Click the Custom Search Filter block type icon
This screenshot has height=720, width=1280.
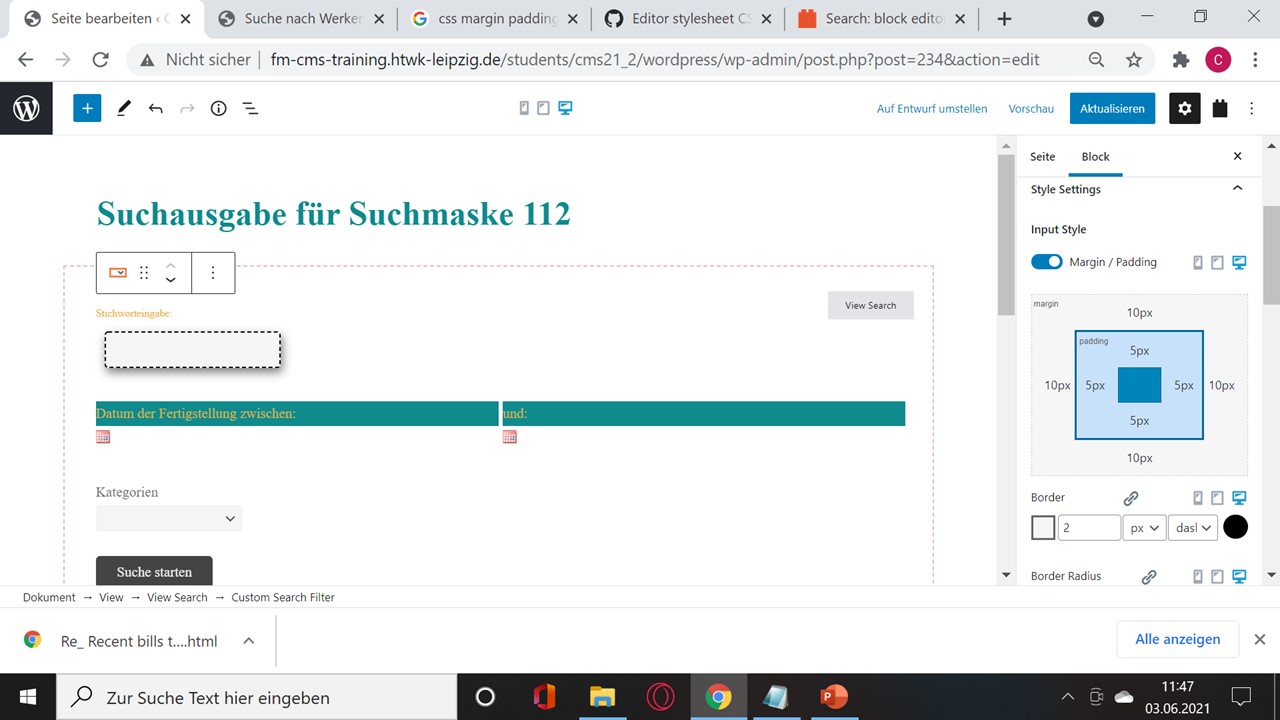(118, 273)
